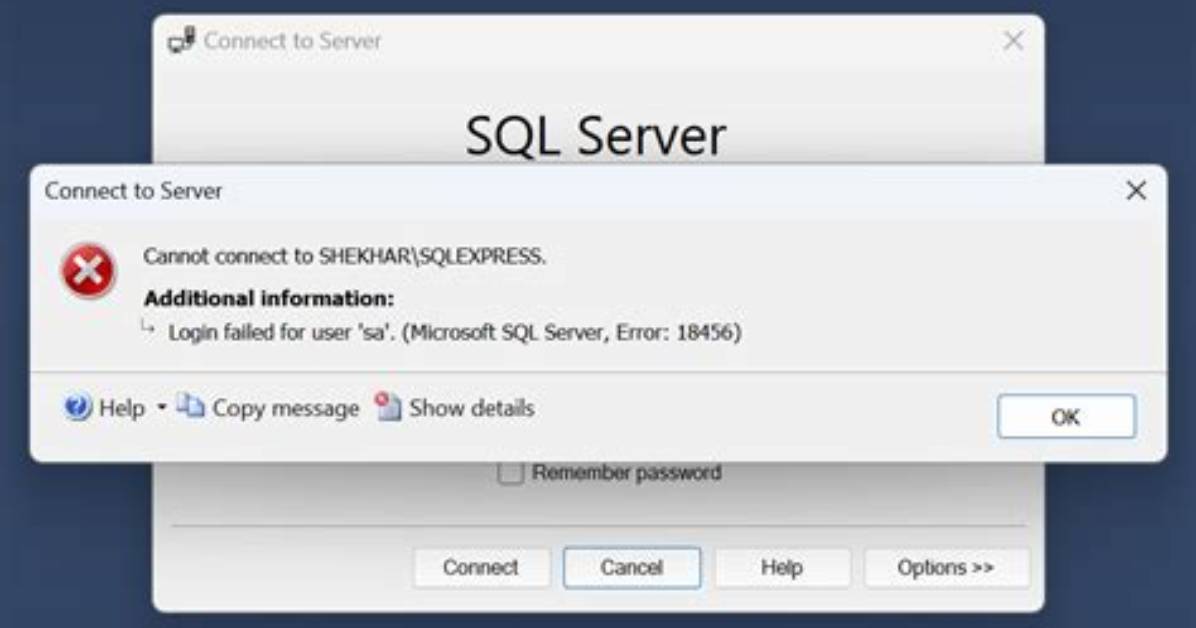This screenshot has width=1196, height=628.
Task: Click the Copy message pages icon
Action: point(190,406)
